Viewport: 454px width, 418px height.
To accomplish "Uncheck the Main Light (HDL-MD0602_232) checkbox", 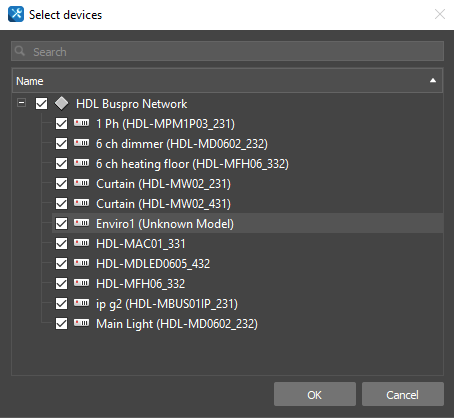I will pyautogui.click(x=61, y=324).
